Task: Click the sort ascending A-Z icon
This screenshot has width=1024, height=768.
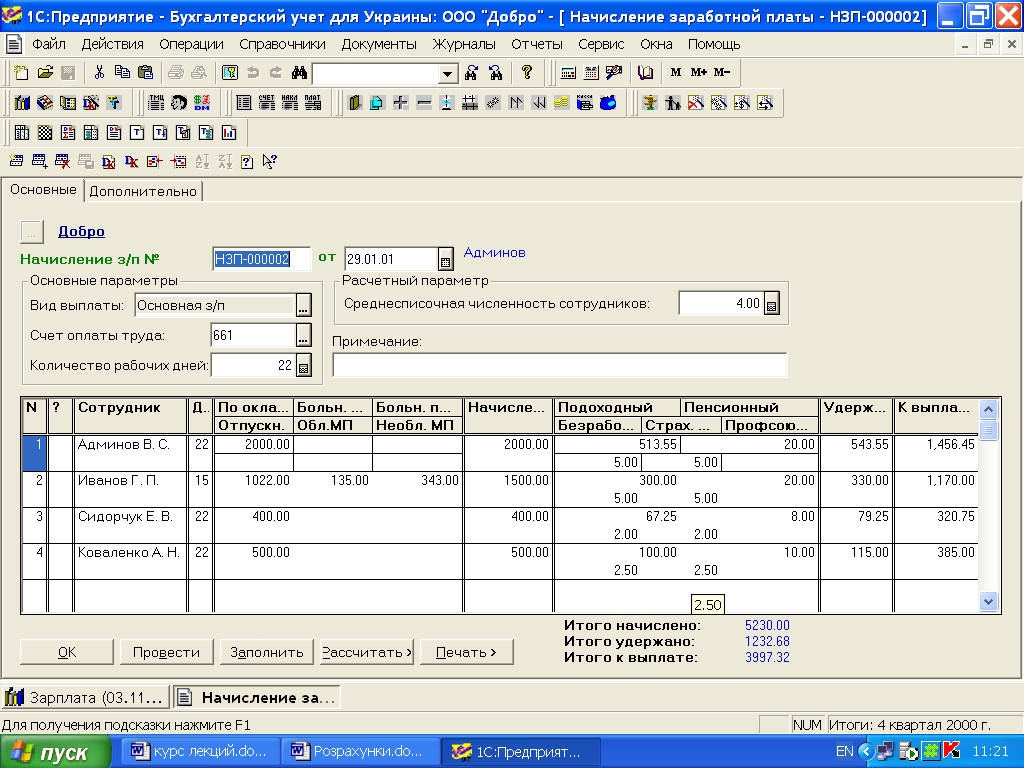Action: tap(202, 161)
